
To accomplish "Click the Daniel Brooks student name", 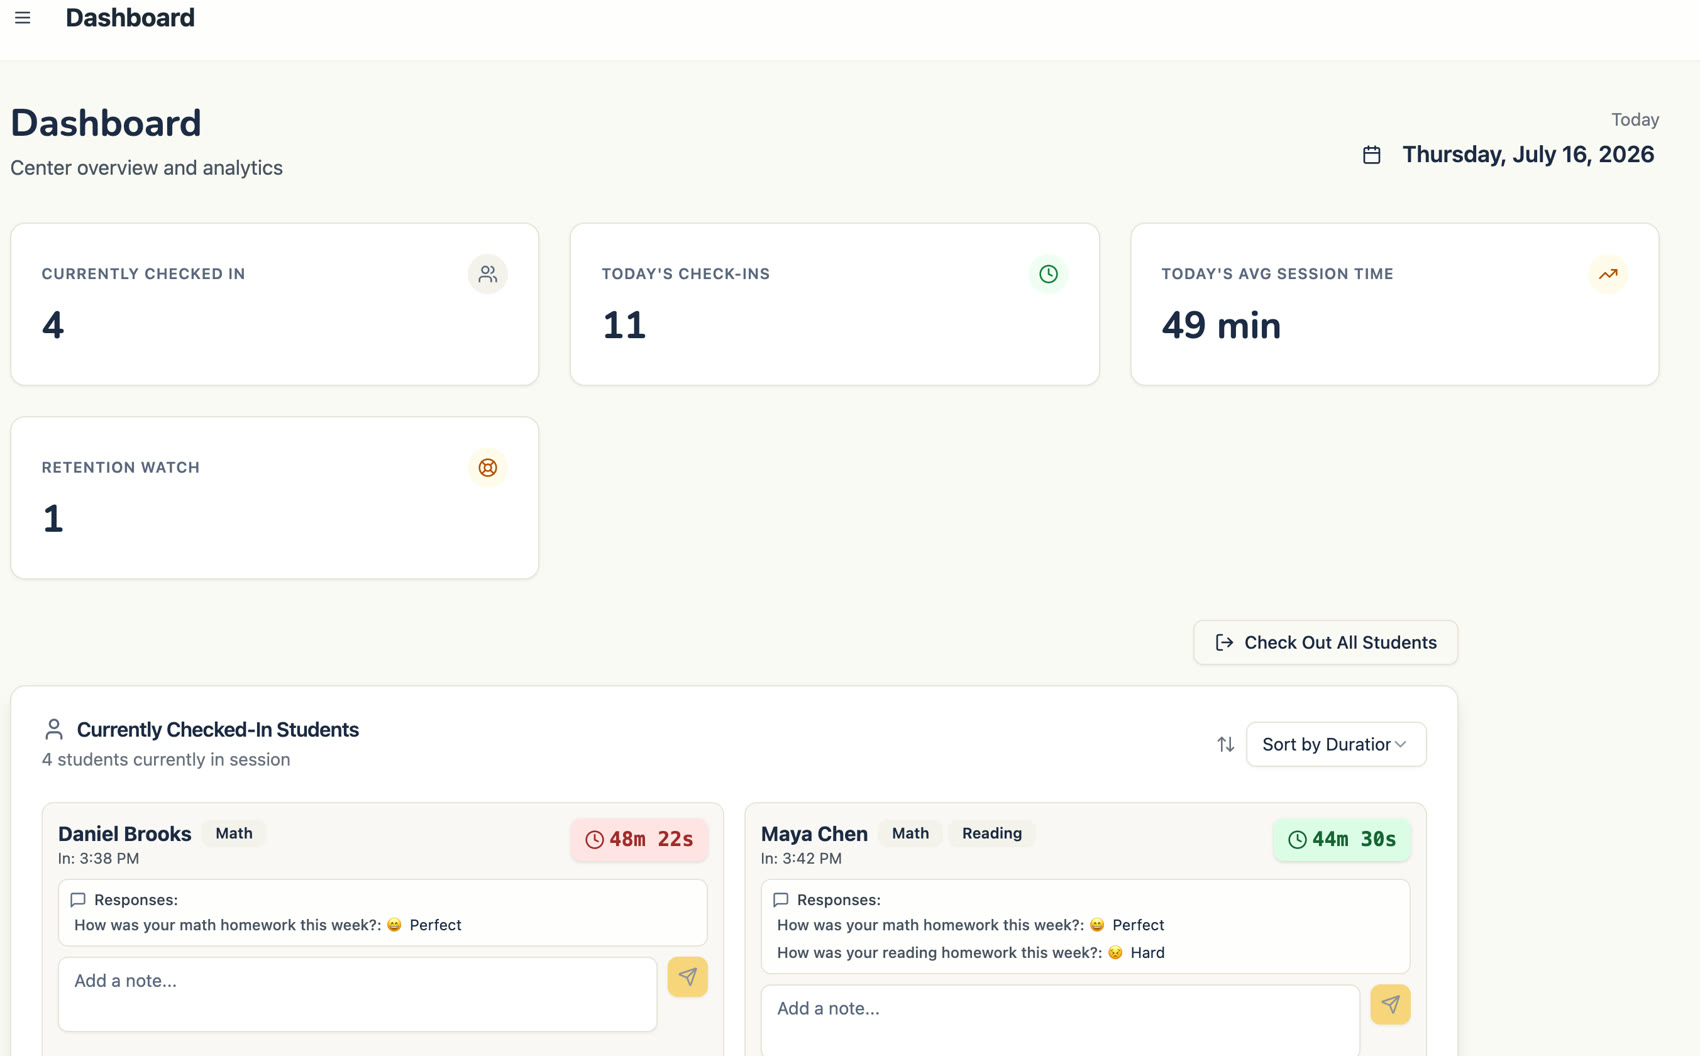I will [x=125, y=834].
